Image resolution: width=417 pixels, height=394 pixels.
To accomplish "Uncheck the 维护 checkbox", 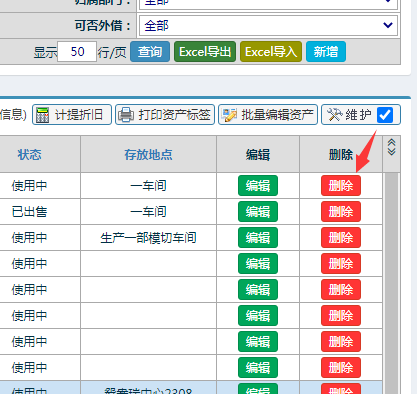I will click(385, 115).
